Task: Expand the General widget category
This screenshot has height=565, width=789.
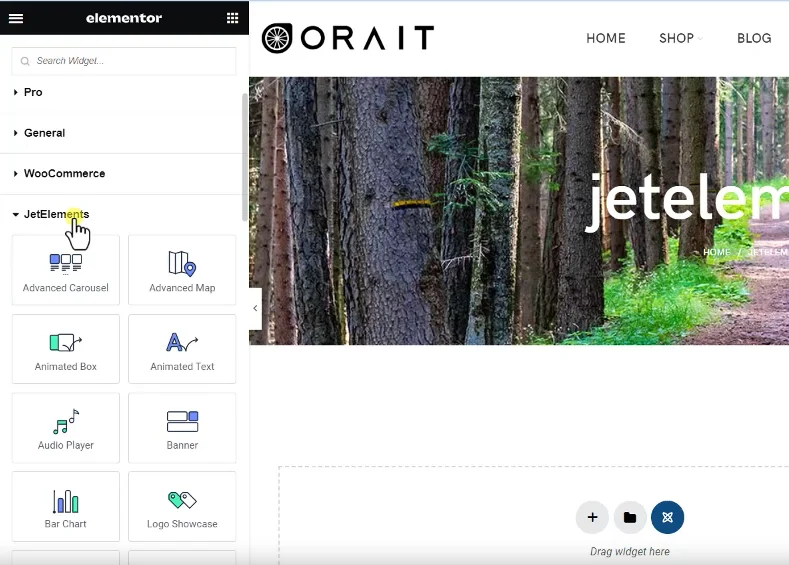Action: (x=44, y=133)
